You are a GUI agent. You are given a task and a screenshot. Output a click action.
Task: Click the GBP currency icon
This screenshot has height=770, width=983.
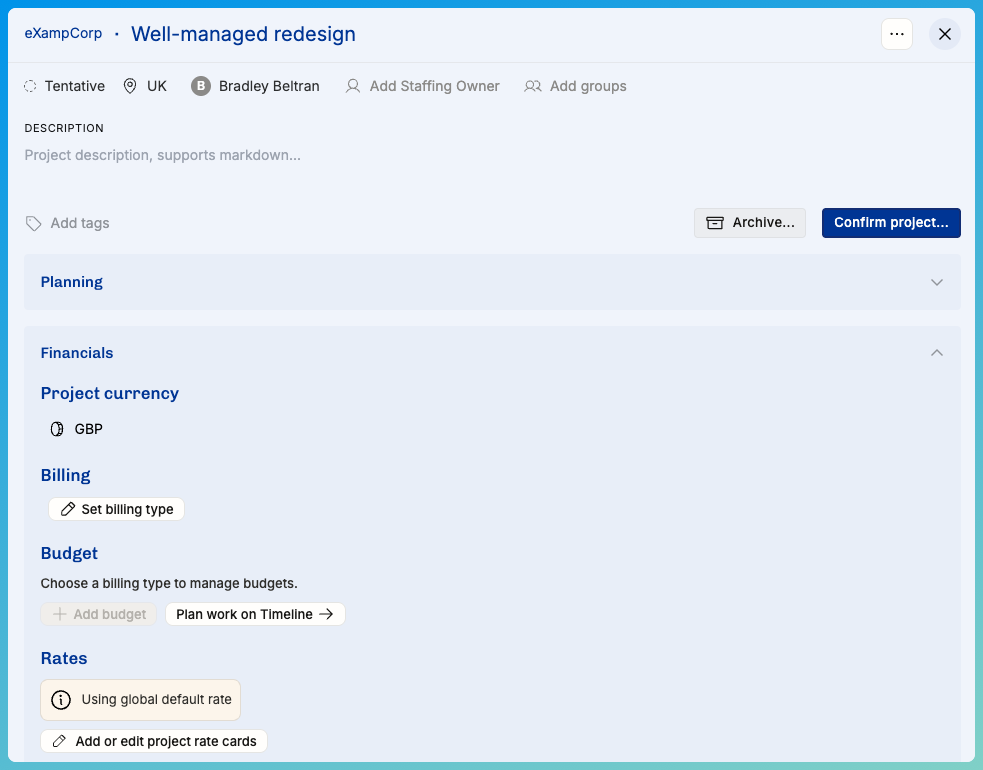coord(57,430)
